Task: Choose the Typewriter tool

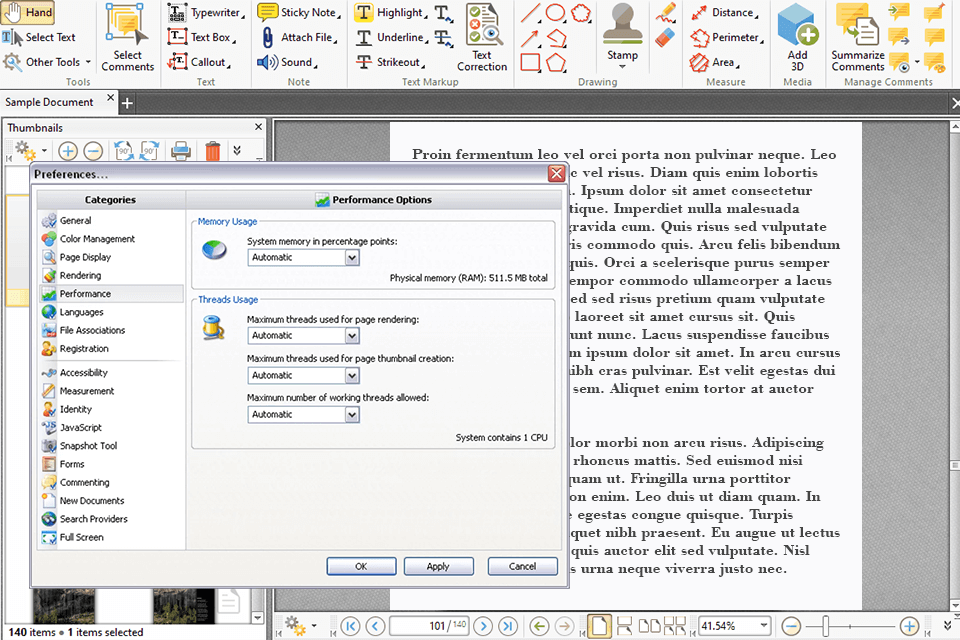Action: coord(206,13)
